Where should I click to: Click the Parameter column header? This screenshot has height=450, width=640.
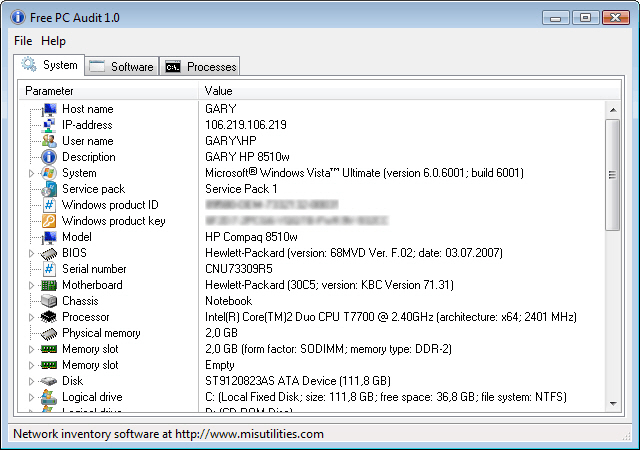coord(109,91)
